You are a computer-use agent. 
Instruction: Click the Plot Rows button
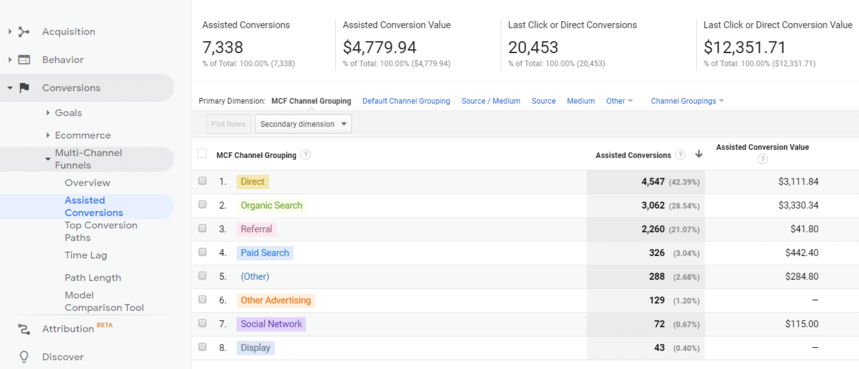pyautogui.click(x=229, y=124)
